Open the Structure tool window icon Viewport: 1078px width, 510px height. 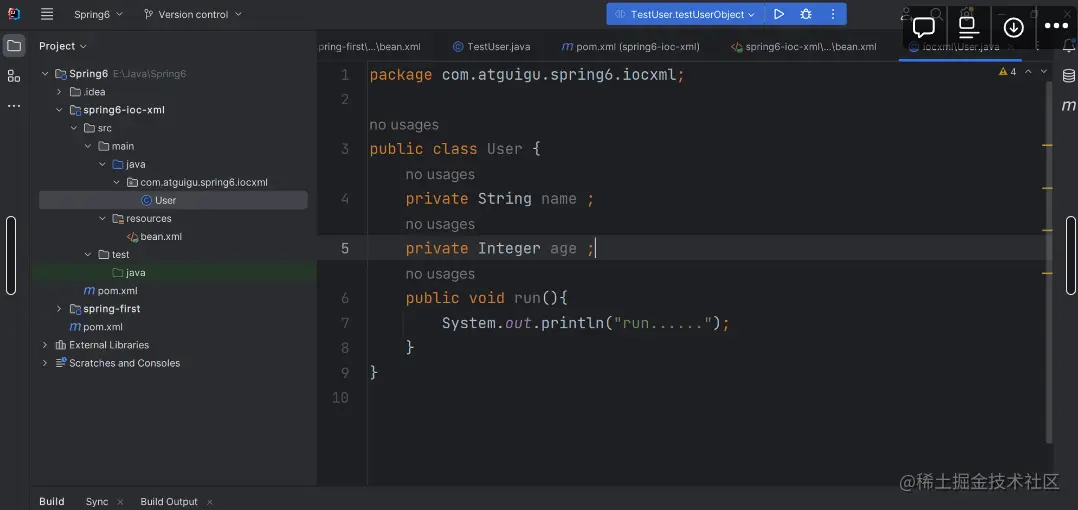pyautogui.click(x=14, y=76)
